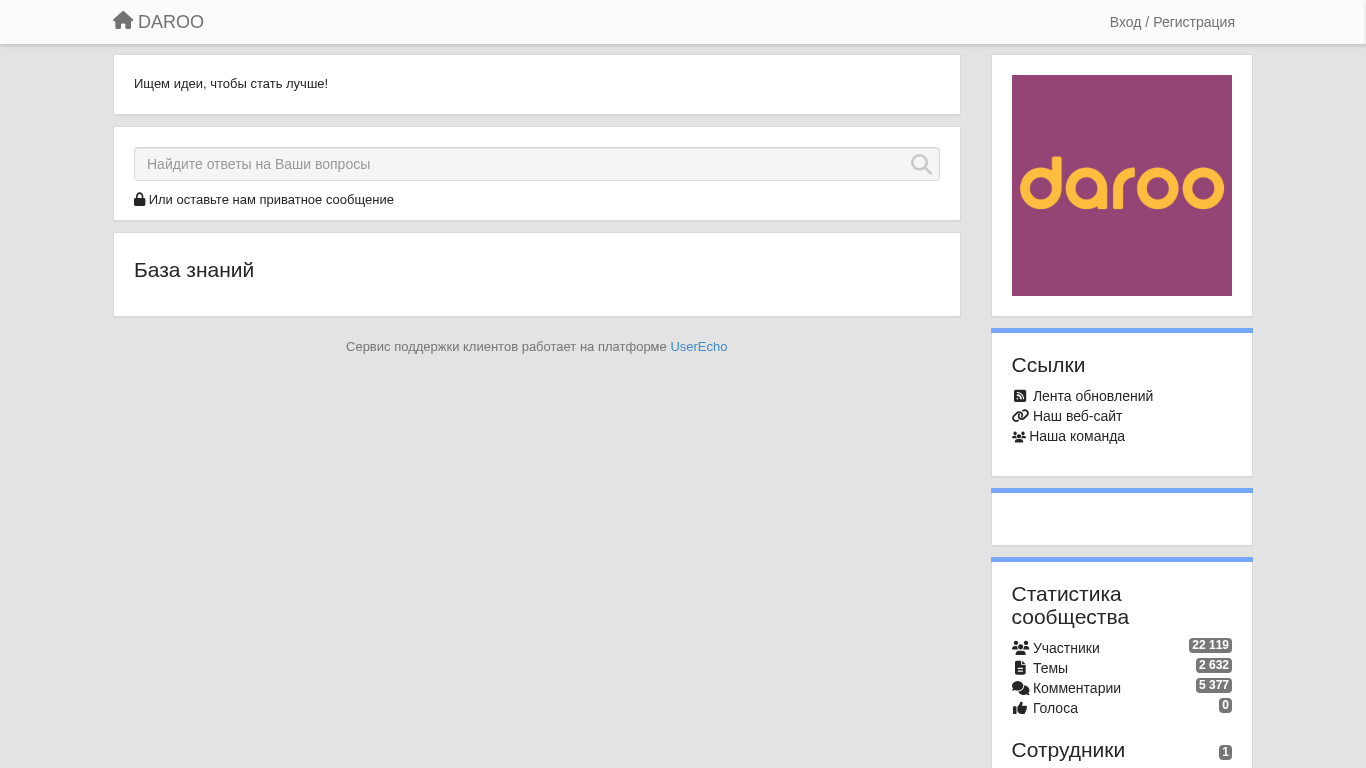
Task: Click the users icon beside Участники
Action: (x=1020, y=648)
